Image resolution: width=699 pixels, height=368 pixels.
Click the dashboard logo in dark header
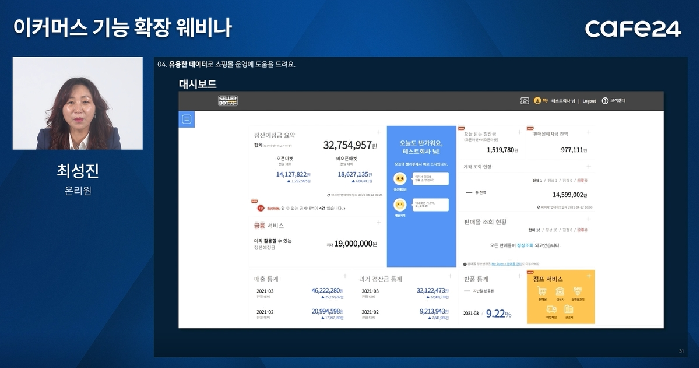(228, 101)
